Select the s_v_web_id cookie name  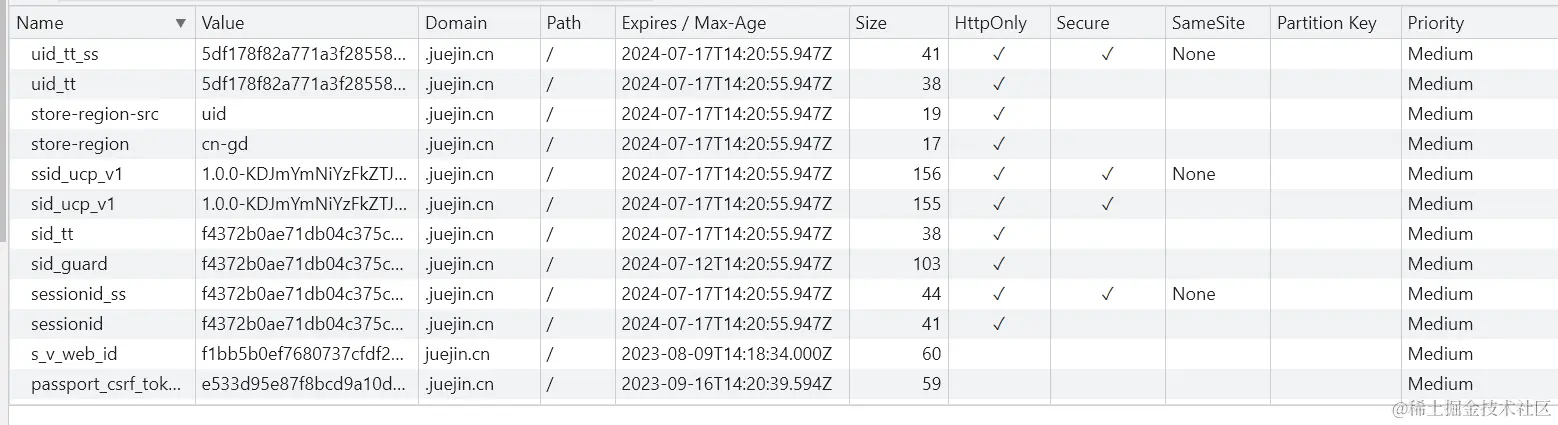74,354
